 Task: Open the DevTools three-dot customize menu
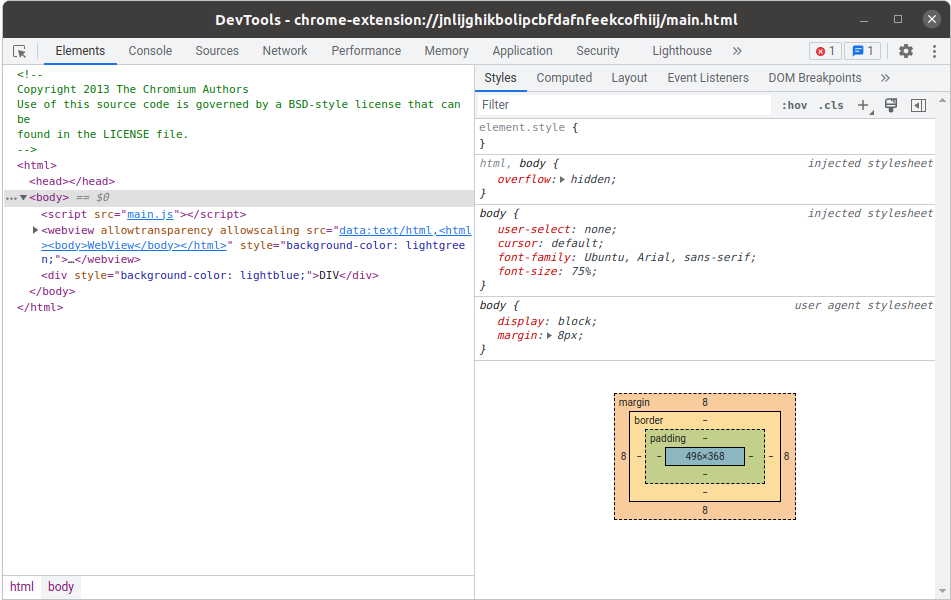tap(934, 51)
